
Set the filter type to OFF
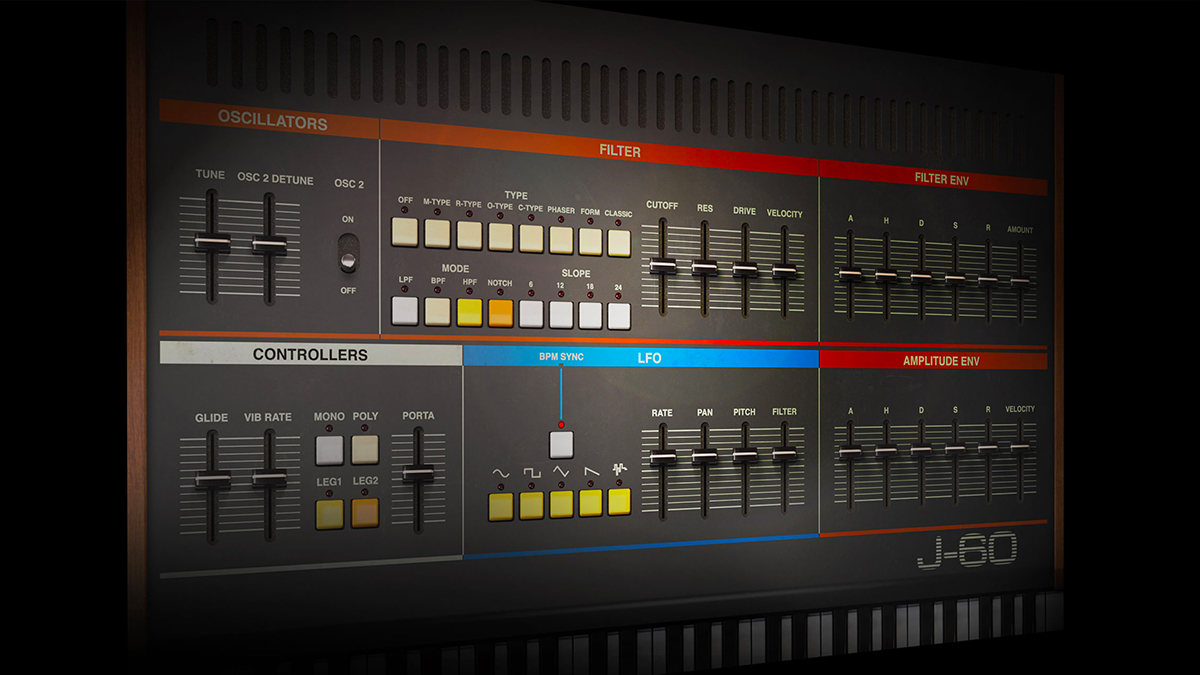(405, 232)
